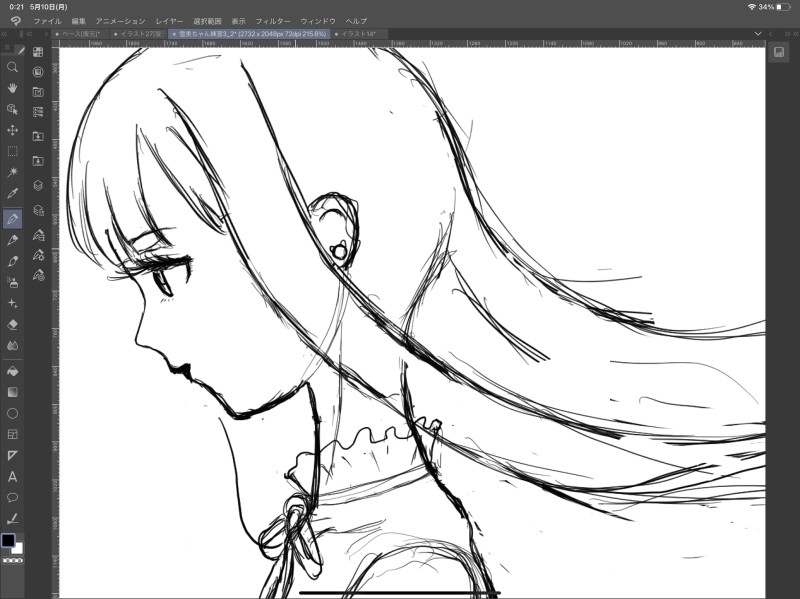Select the Pencil tool

[x=12, y=240]
